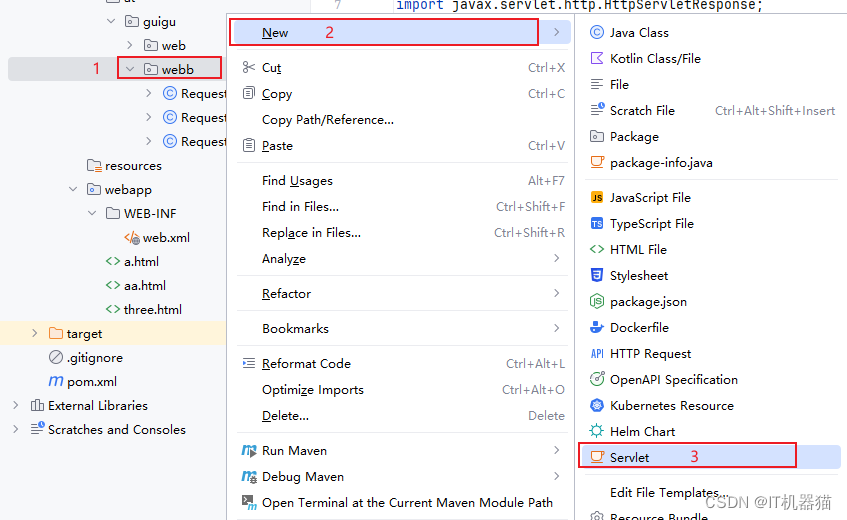Click the Kubernetes Resource icon

[x=596, y=406]
